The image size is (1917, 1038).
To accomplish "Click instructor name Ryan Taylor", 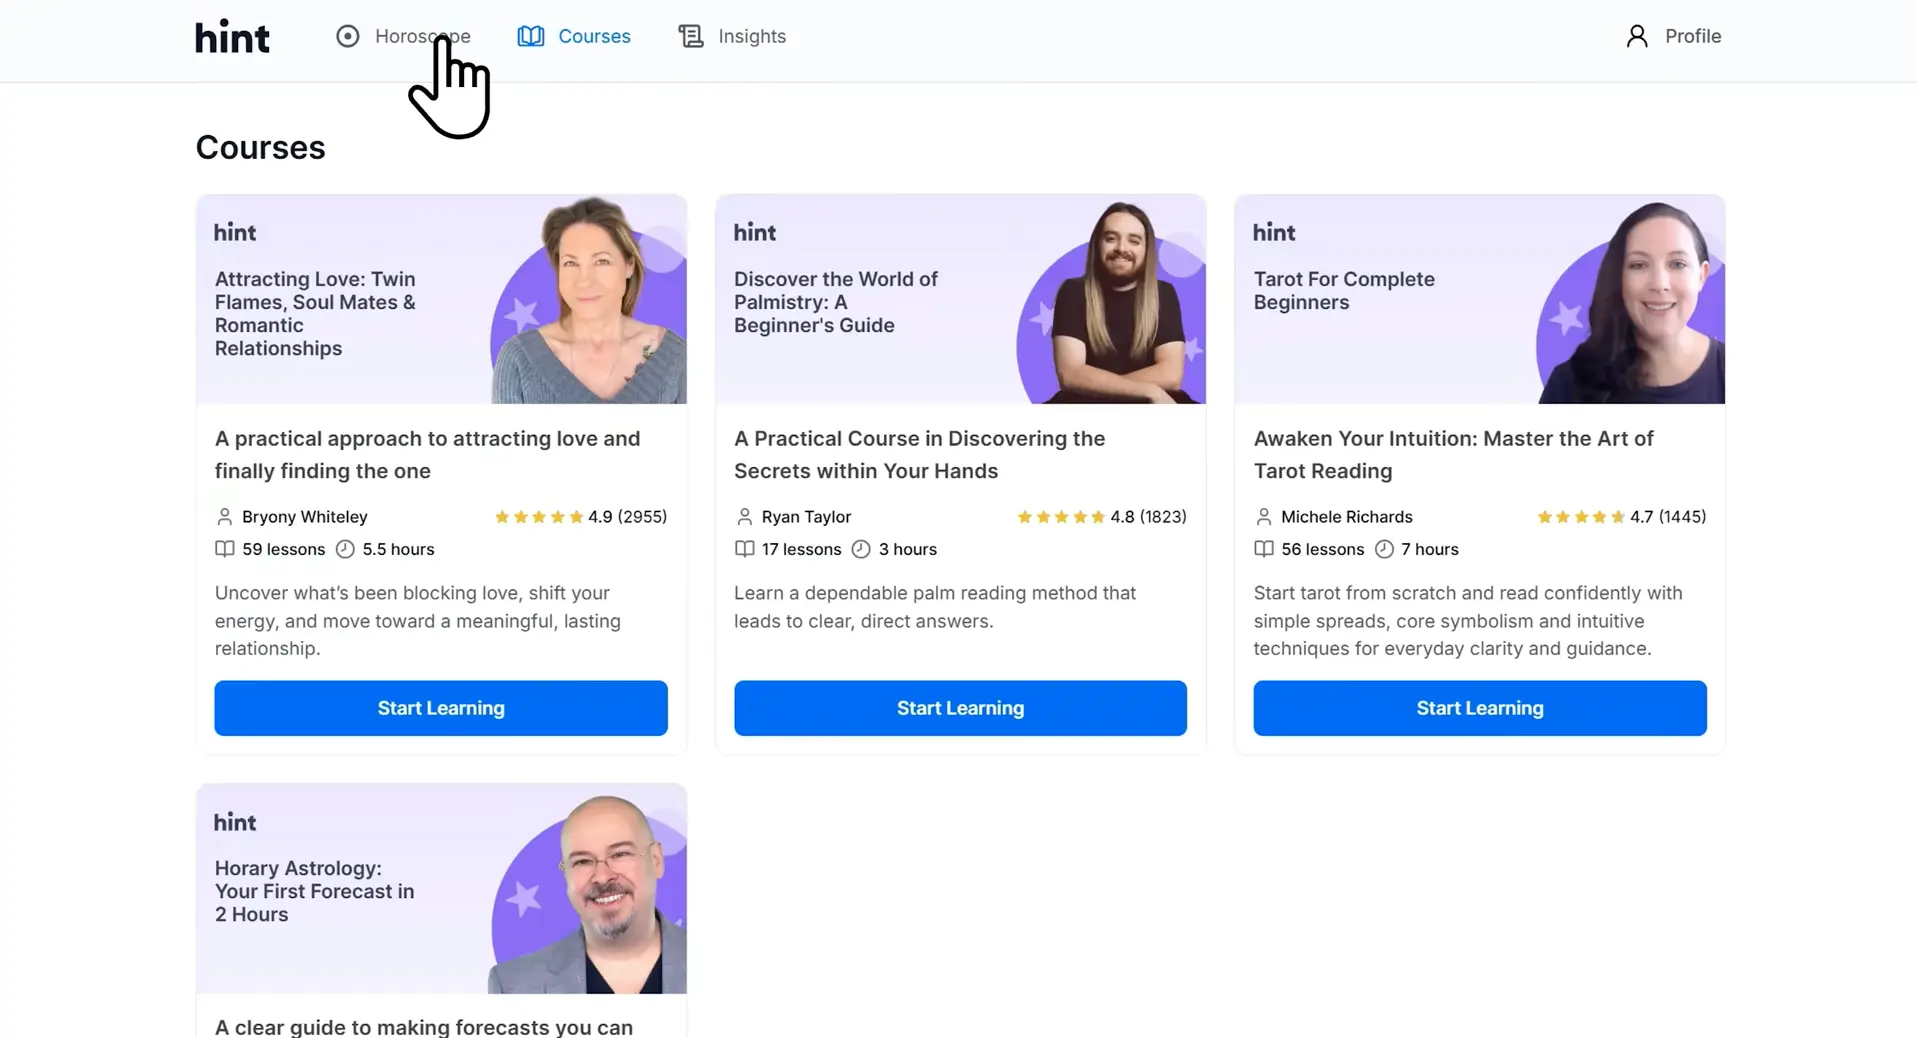I will coord(806,517).
